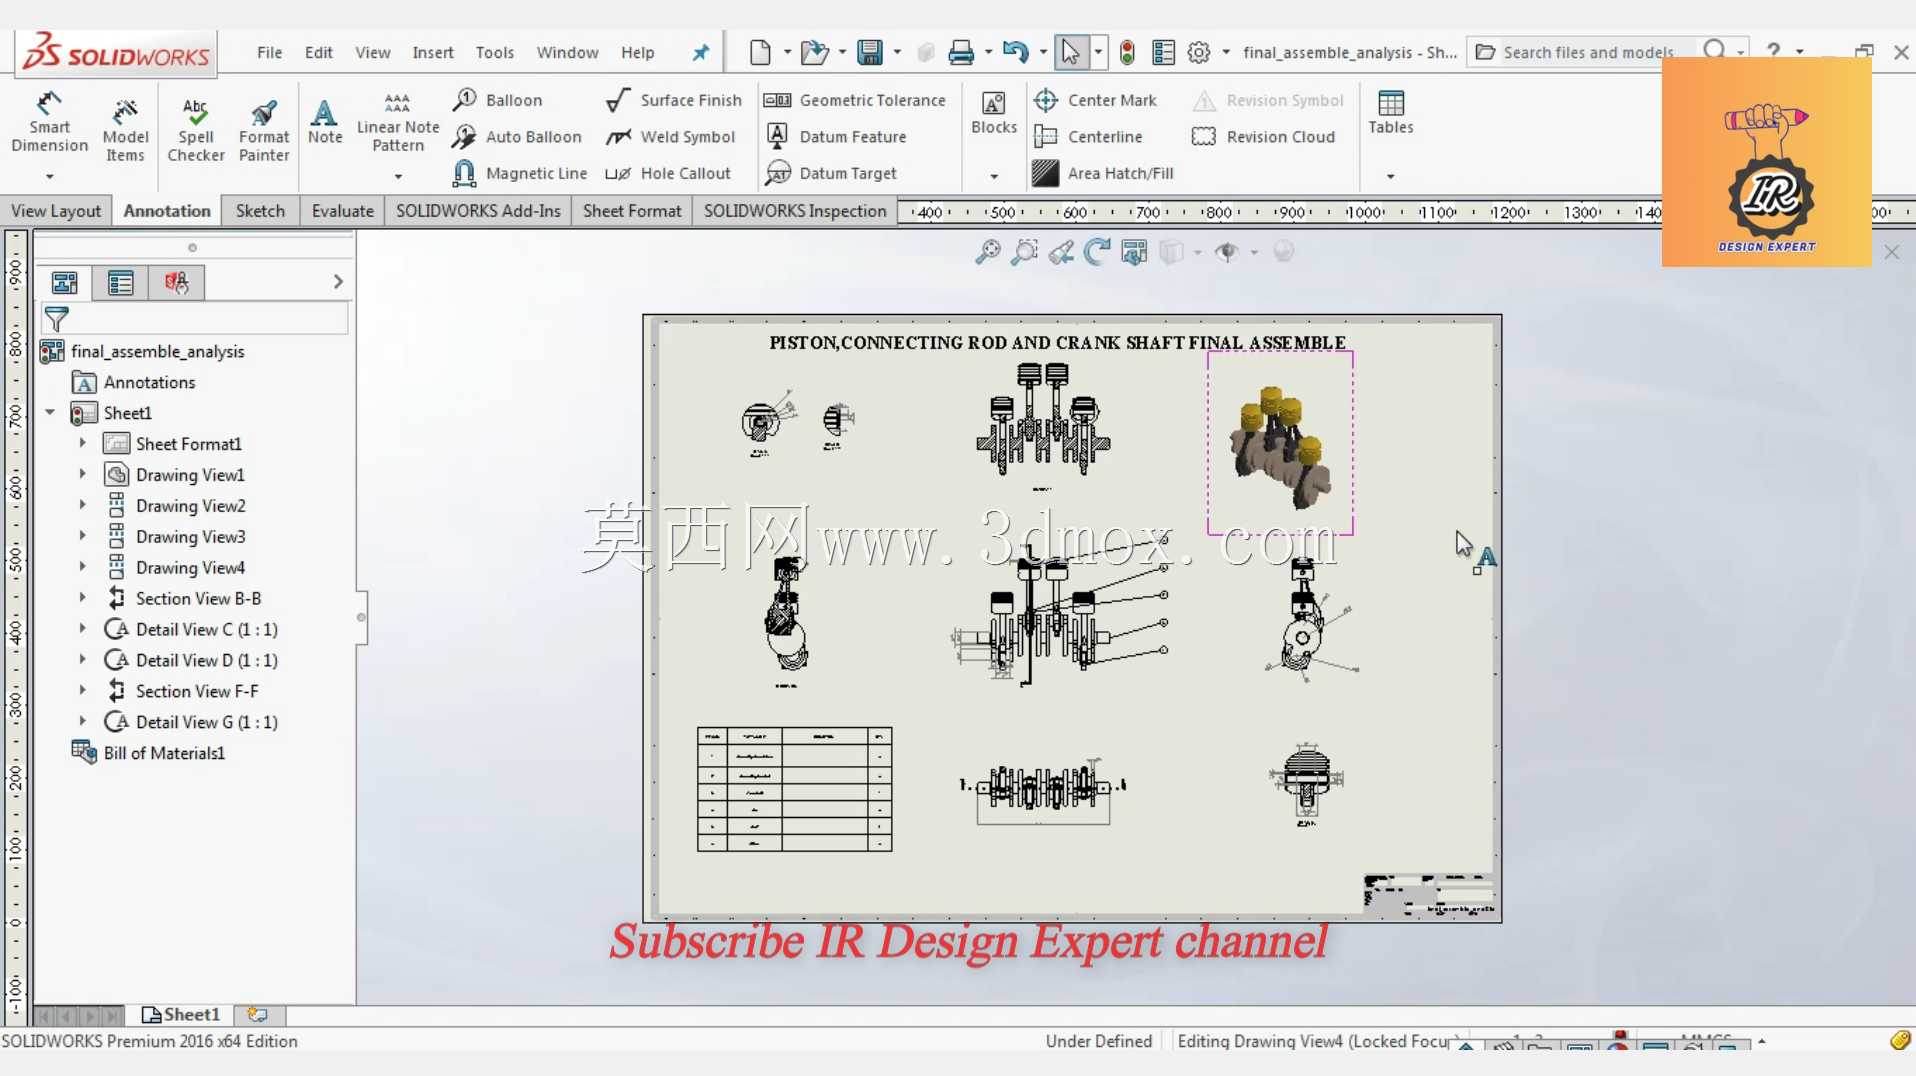Expand the Drawing View2 node
Viewport: 1916px width, 1076px height.
pyautogui.click(x=83, y=505)
